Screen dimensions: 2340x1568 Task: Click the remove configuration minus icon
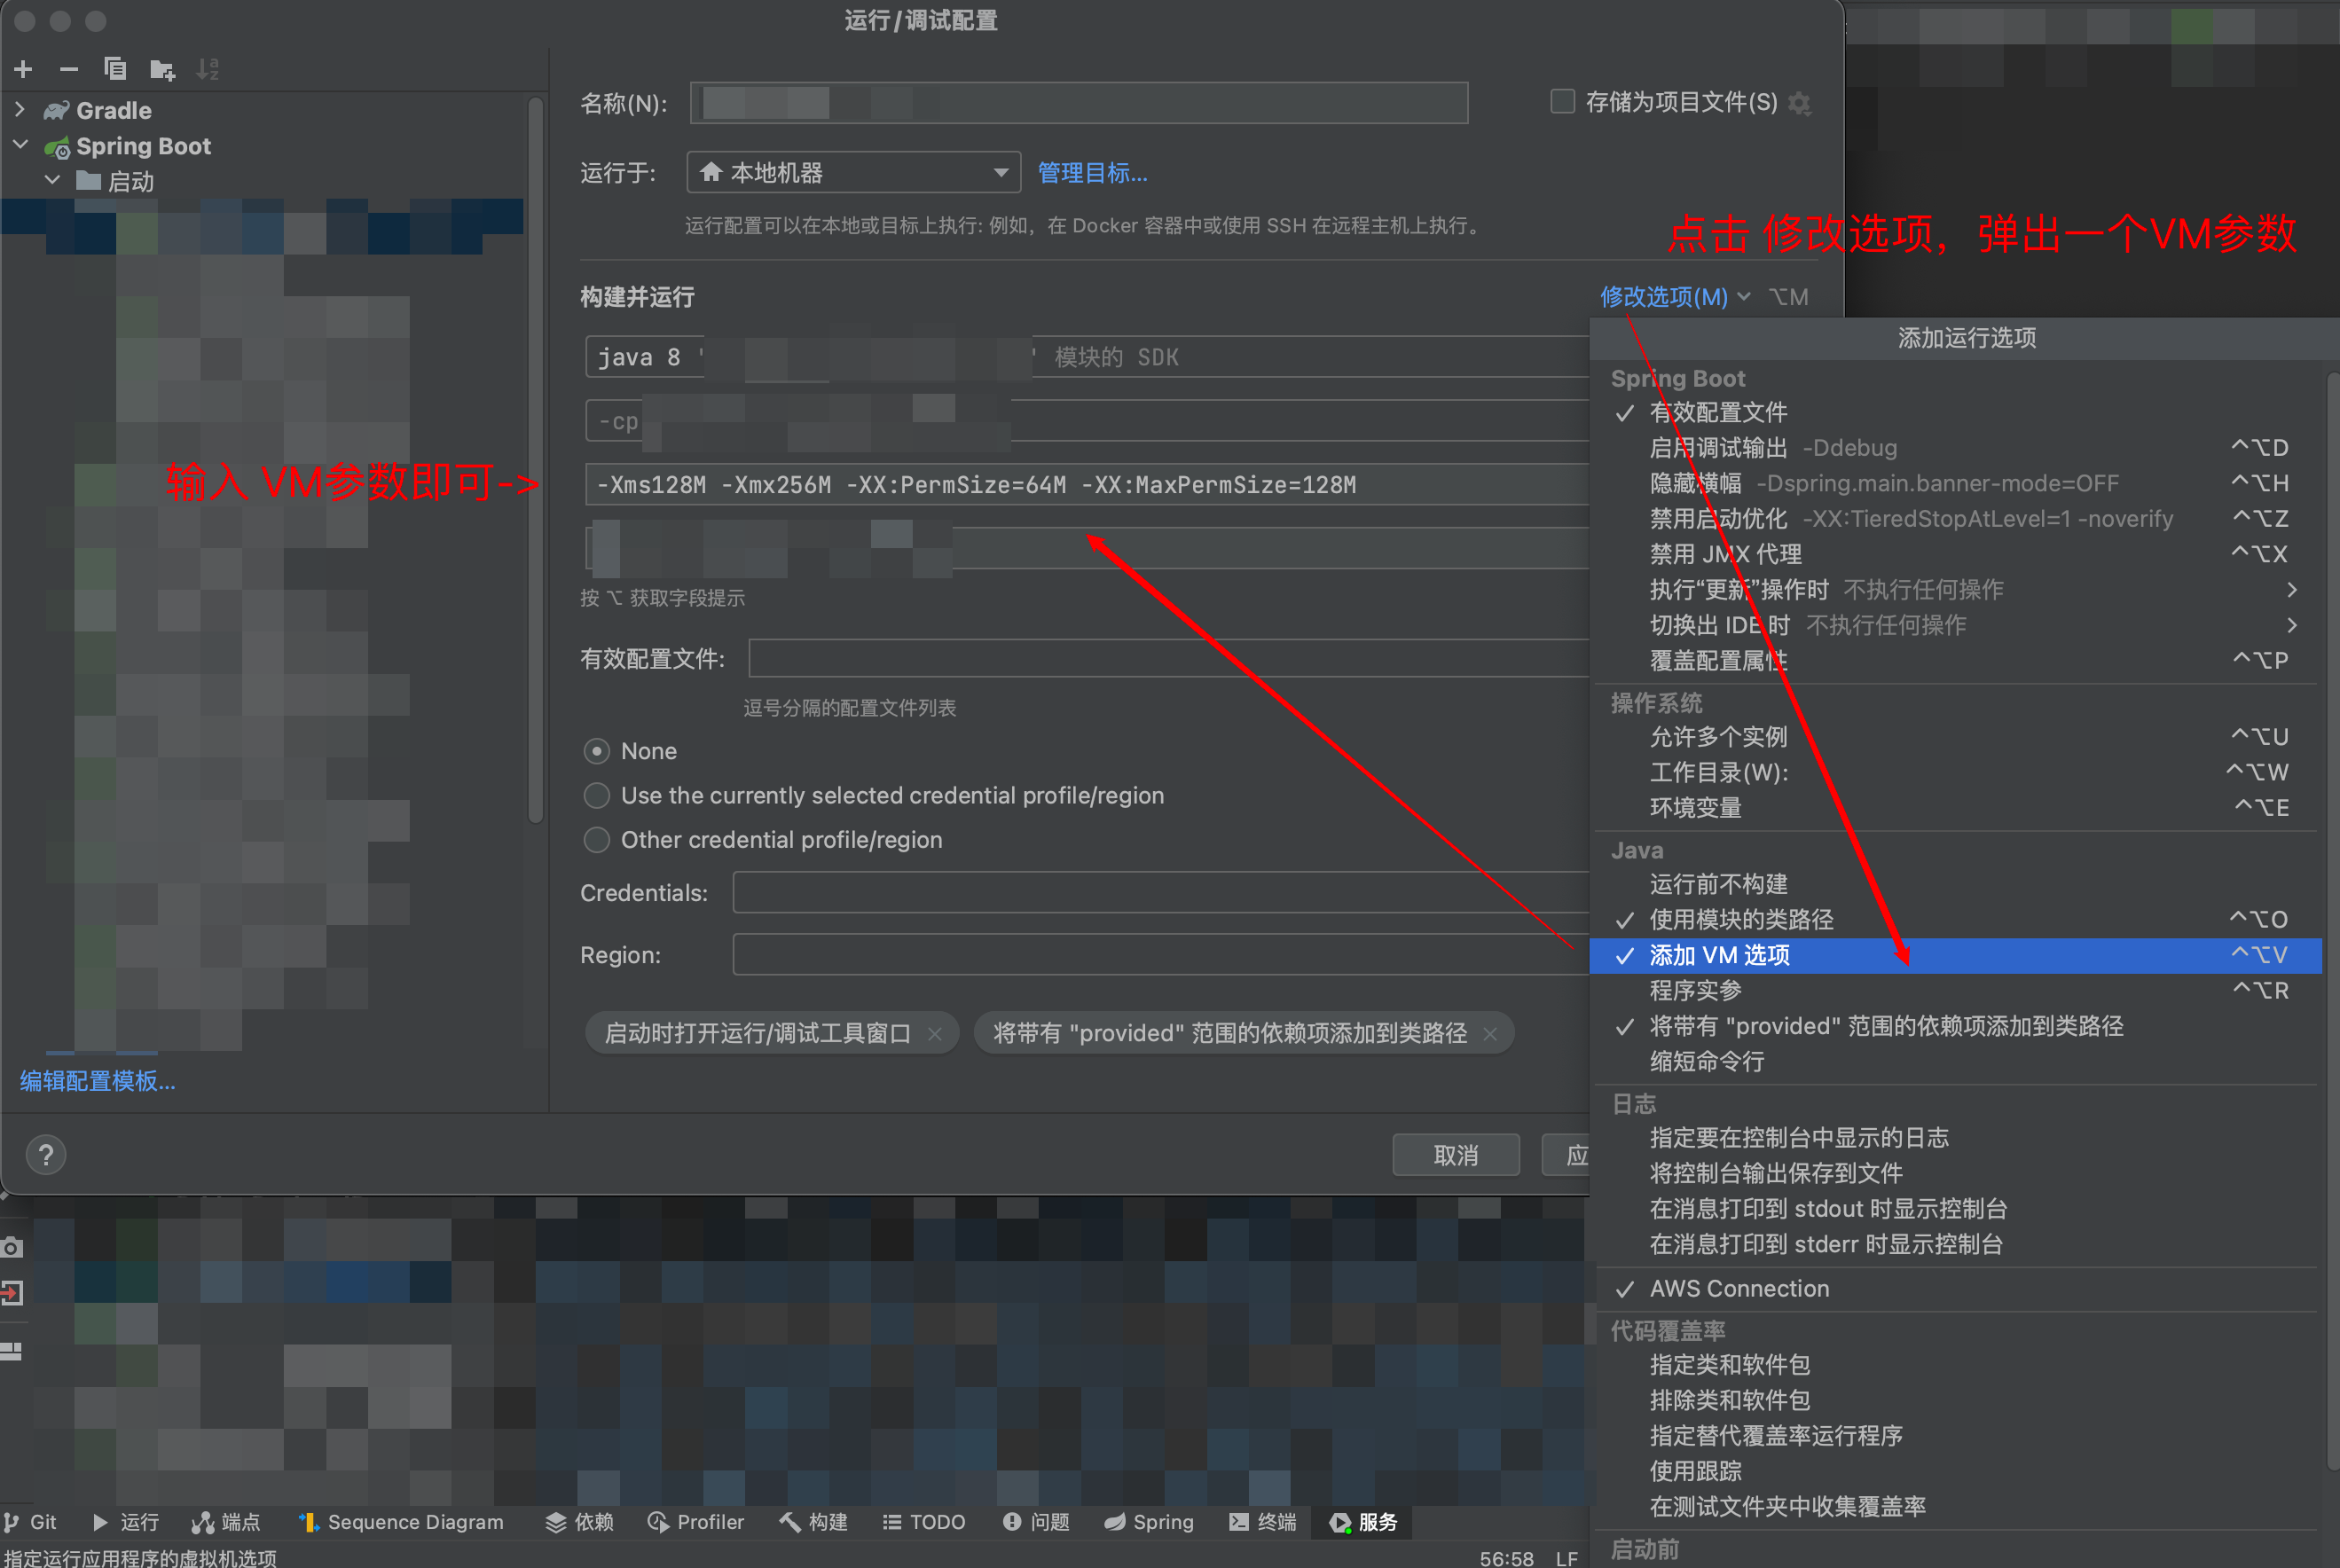(x=69, y=69)
